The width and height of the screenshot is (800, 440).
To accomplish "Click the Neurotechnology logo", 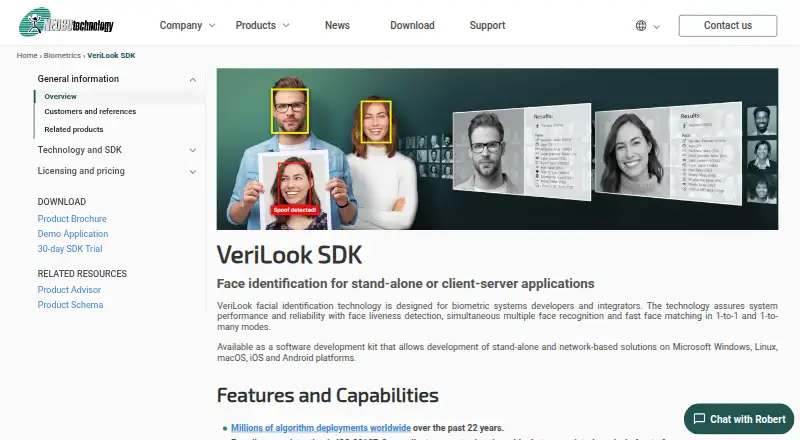I will 66,22.
